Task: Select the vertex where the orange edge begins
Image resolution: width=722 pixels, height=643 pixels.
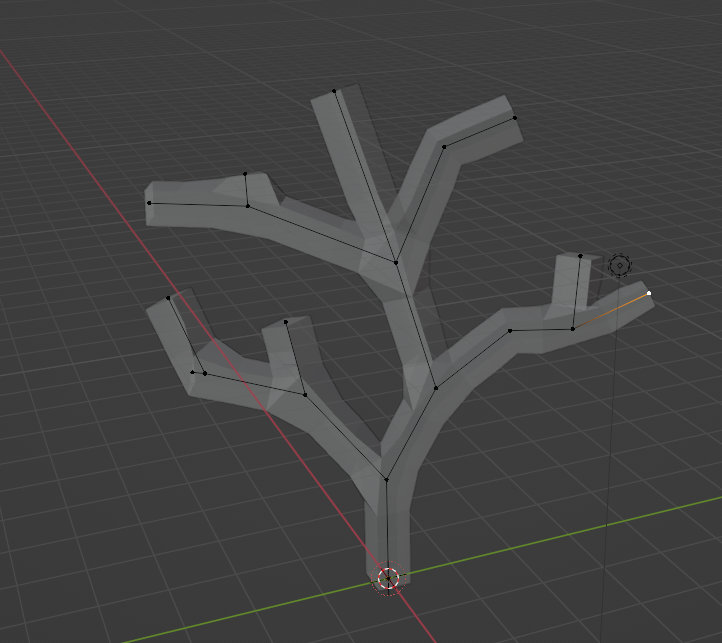Action: pos(573,329)
